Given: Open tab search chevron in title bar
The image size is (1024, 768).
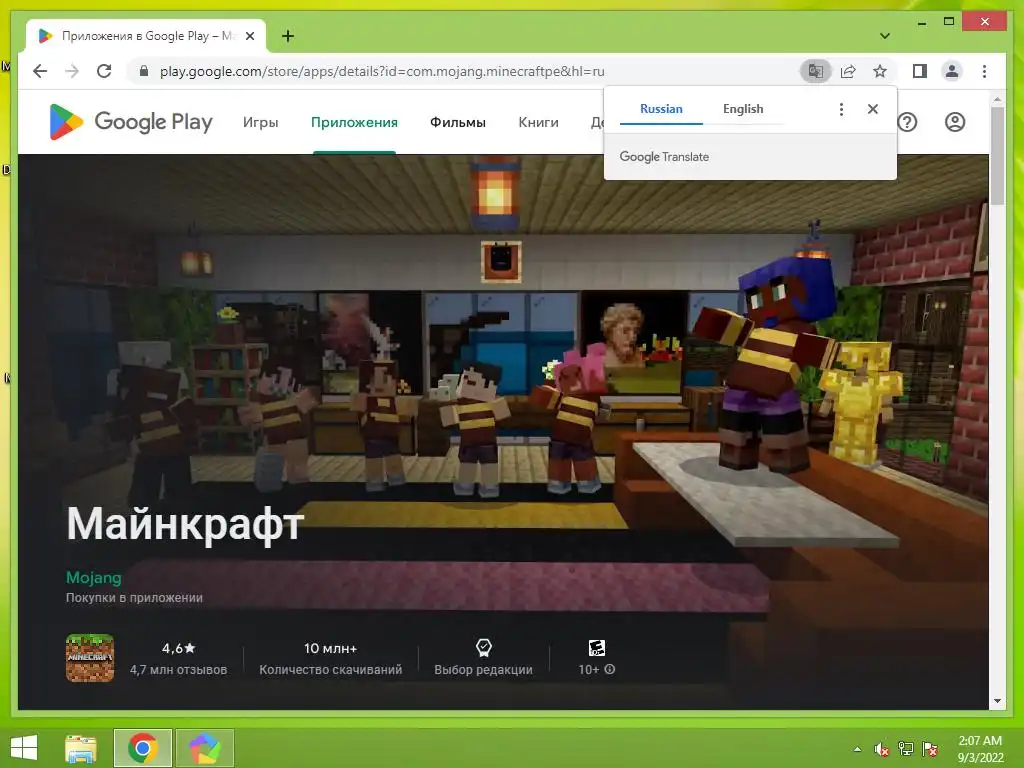Looking at the screenshot, I should [884, 36].
